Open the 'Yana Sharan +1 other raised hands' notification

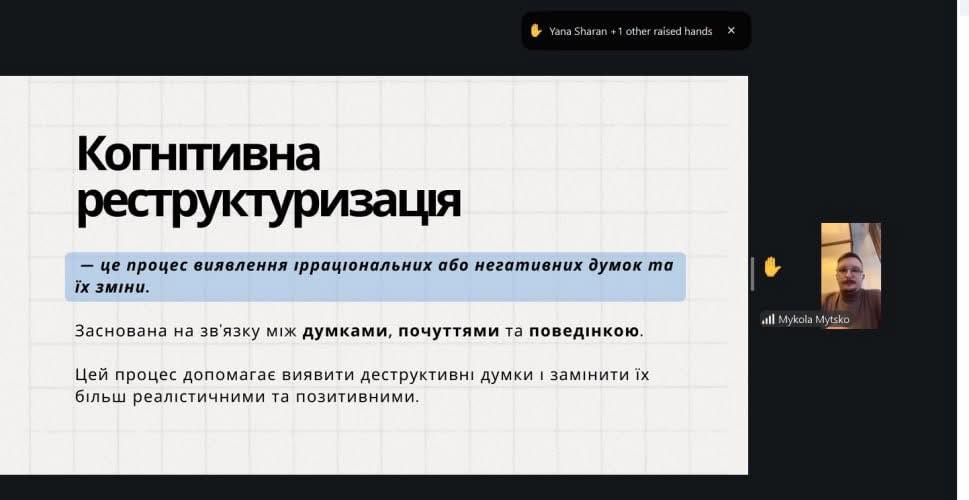click(x=630, y=31)
